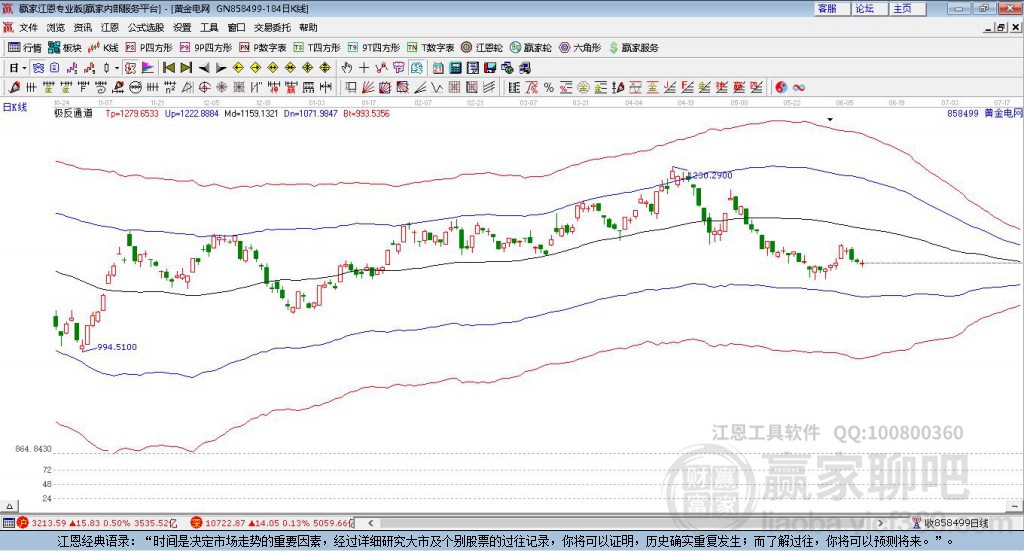Open the 江恩 menu

pyautogui.click(x=110, y=27)
